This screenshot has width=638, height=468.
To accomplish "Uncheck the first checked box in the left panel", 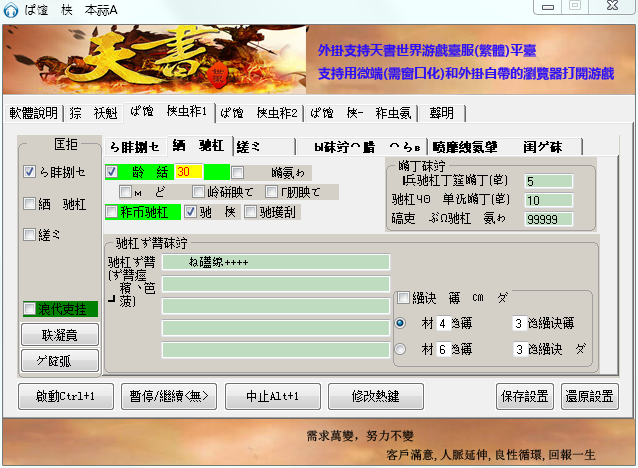I will [x=30, y=172].
